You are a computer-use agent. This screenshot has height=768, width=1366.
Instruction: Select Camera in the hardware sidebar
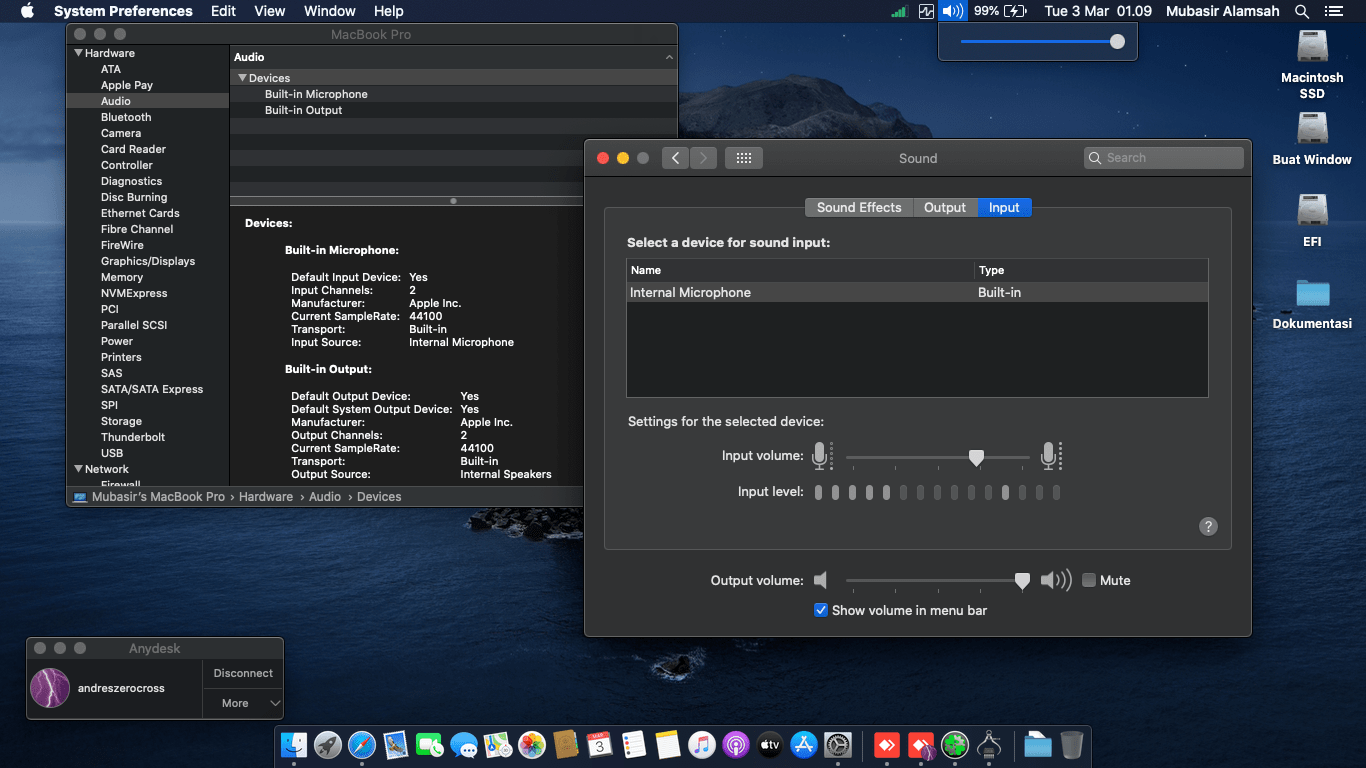[x=121, y=133]
